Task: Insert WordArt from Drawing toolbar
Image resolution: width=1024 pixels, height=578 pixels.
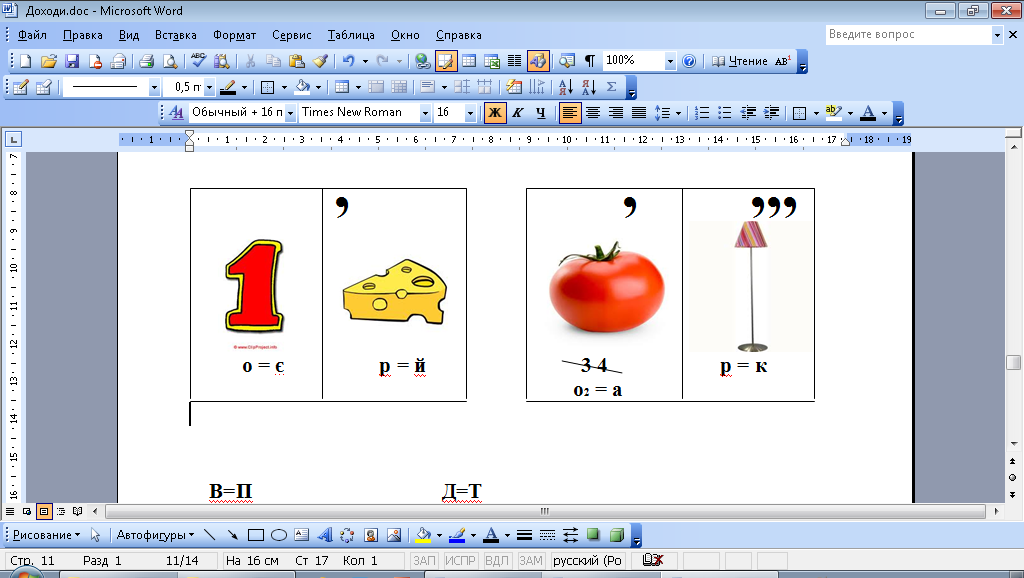Action: 325,535
